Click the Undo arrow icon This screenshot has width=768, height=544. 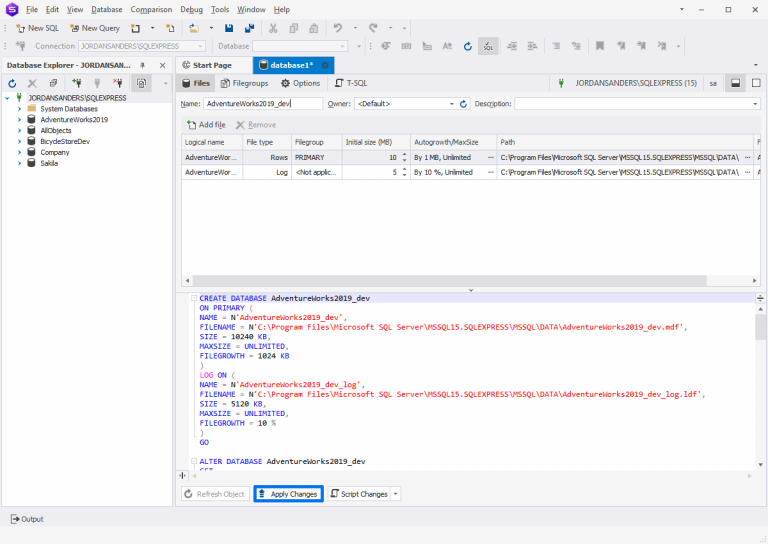point(338,28)
